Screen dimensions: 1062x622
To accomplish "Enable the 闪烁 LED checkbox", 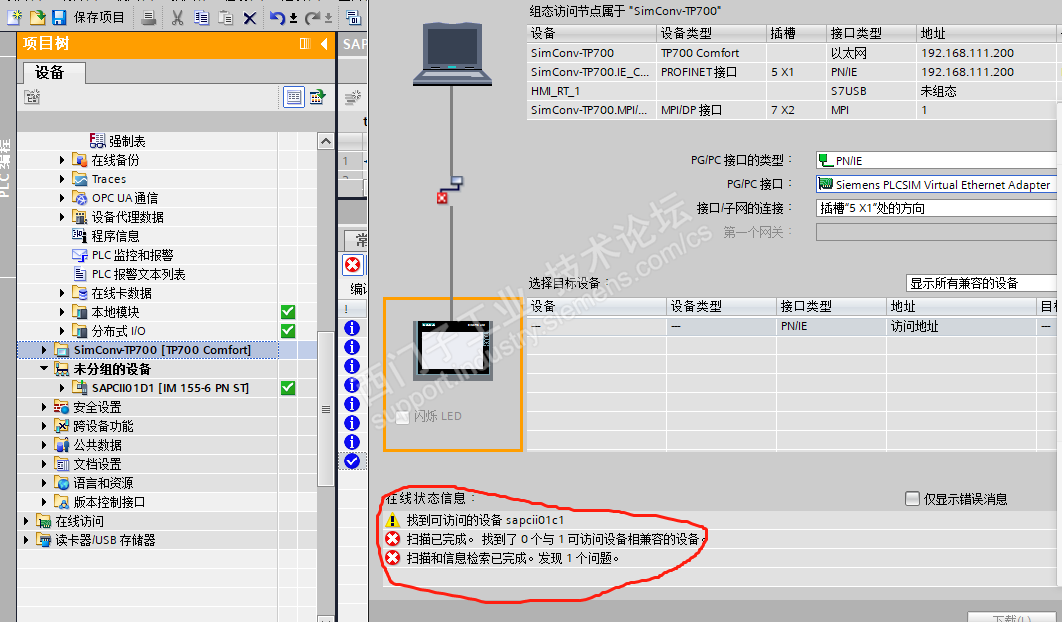I will [402, 416].
